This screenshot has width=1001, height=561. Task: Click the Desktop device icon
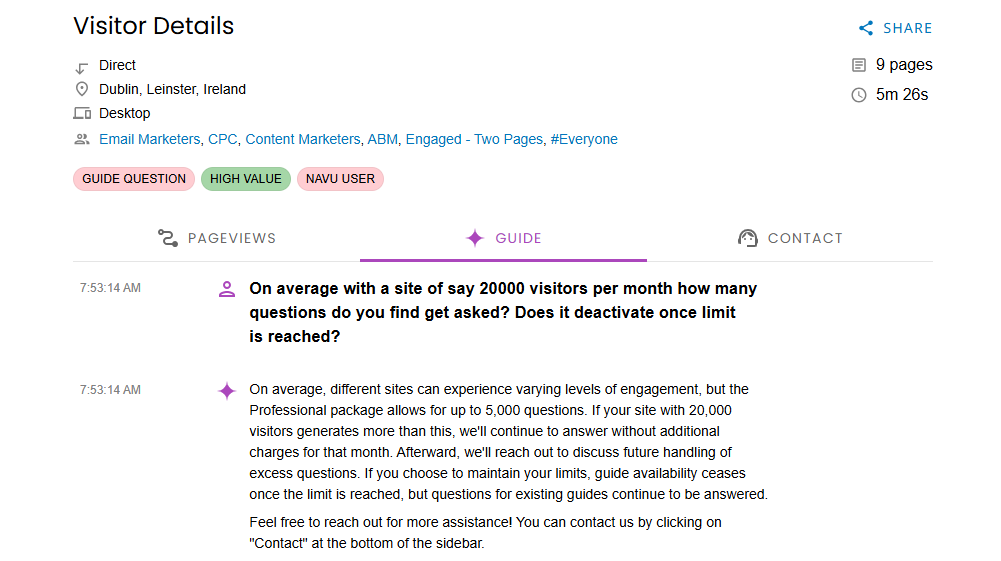pyautogui.click(x=82, y=114)
